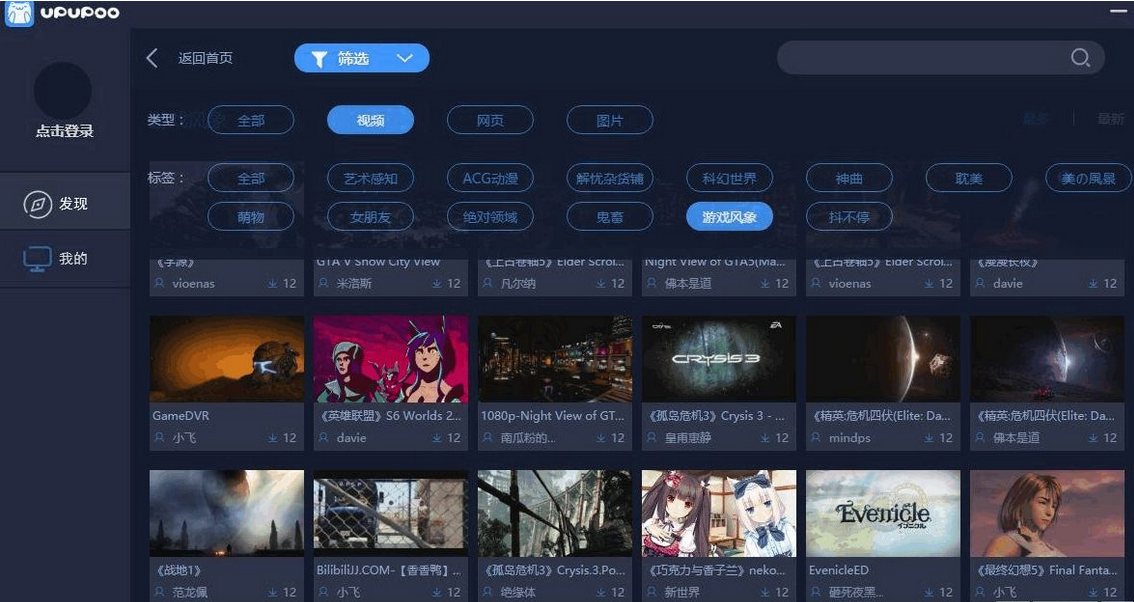Deselect the 游戏风象 tag
This screenshot has height=602, width=1134.
coord(730,216)
